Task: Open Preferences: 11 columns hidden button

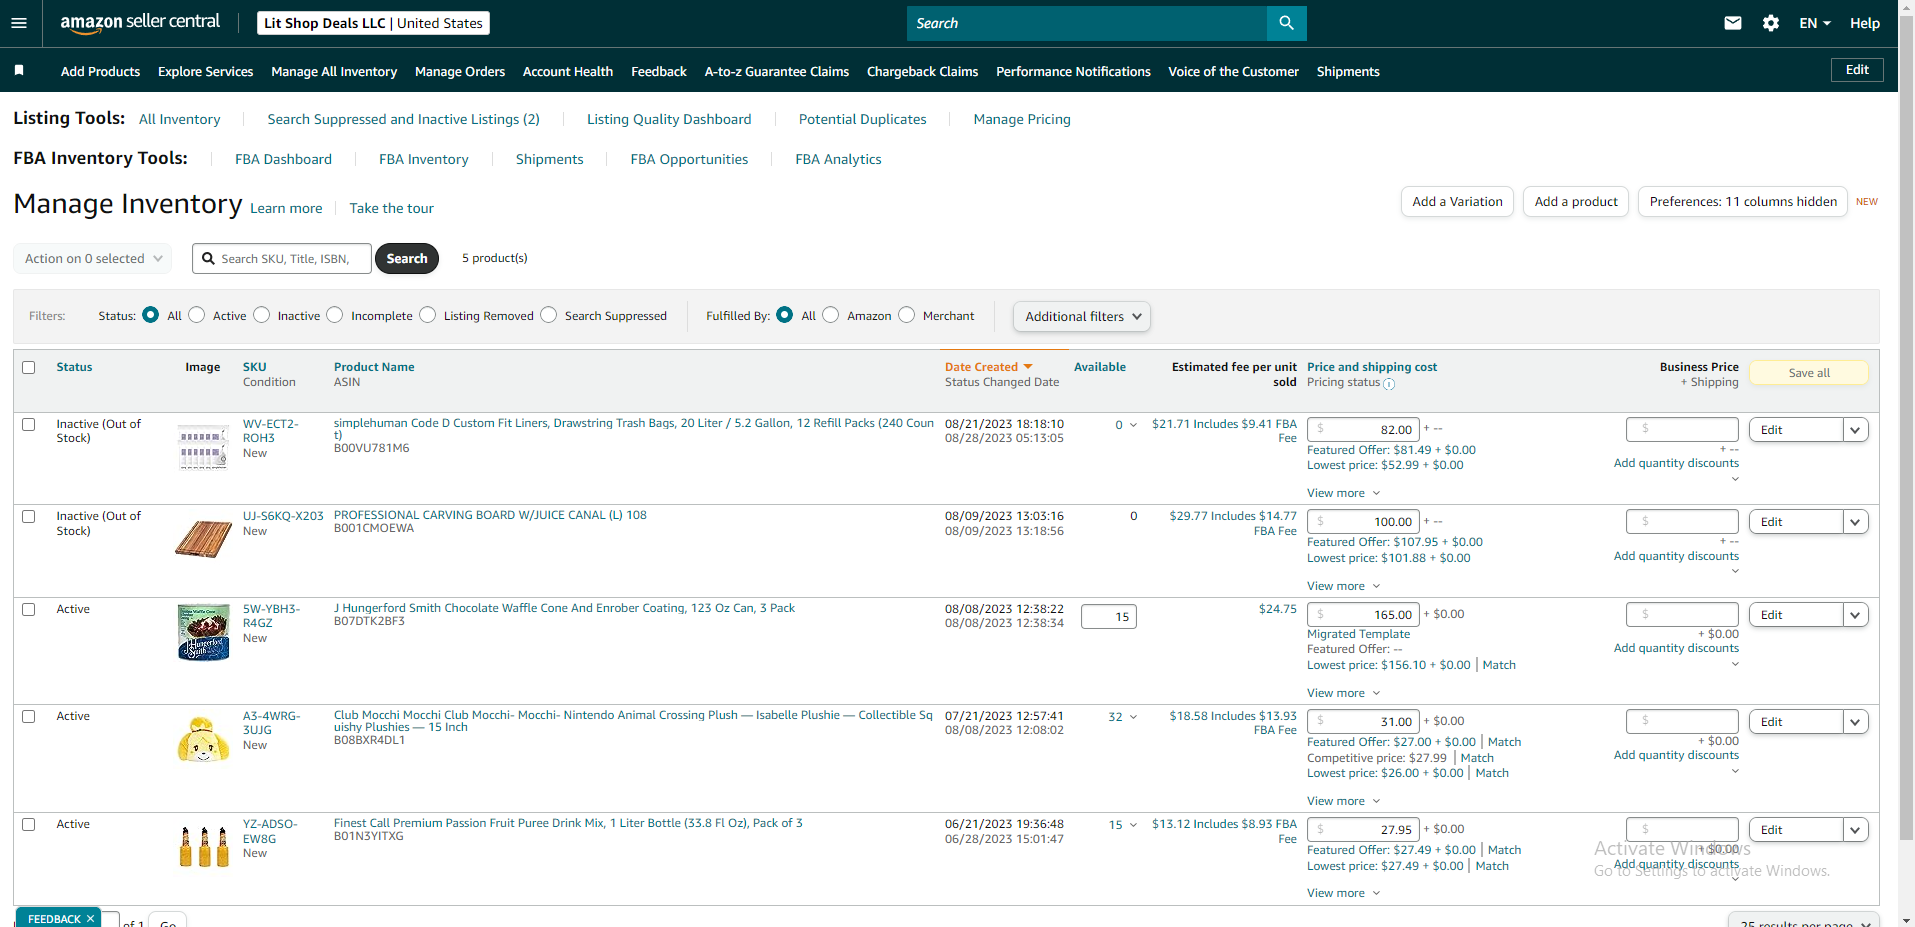Action: click(x=1743, y=201)
